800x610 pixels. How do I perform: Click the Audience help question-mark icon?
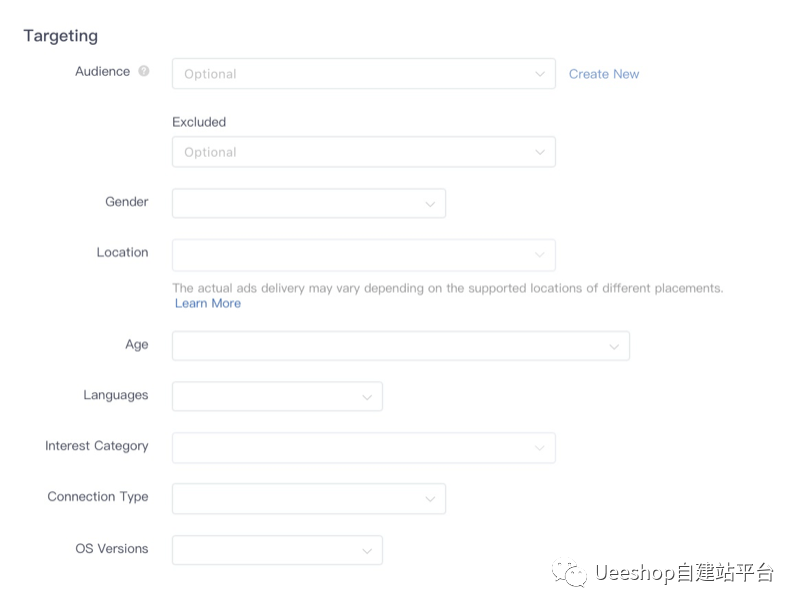[144, 72]
